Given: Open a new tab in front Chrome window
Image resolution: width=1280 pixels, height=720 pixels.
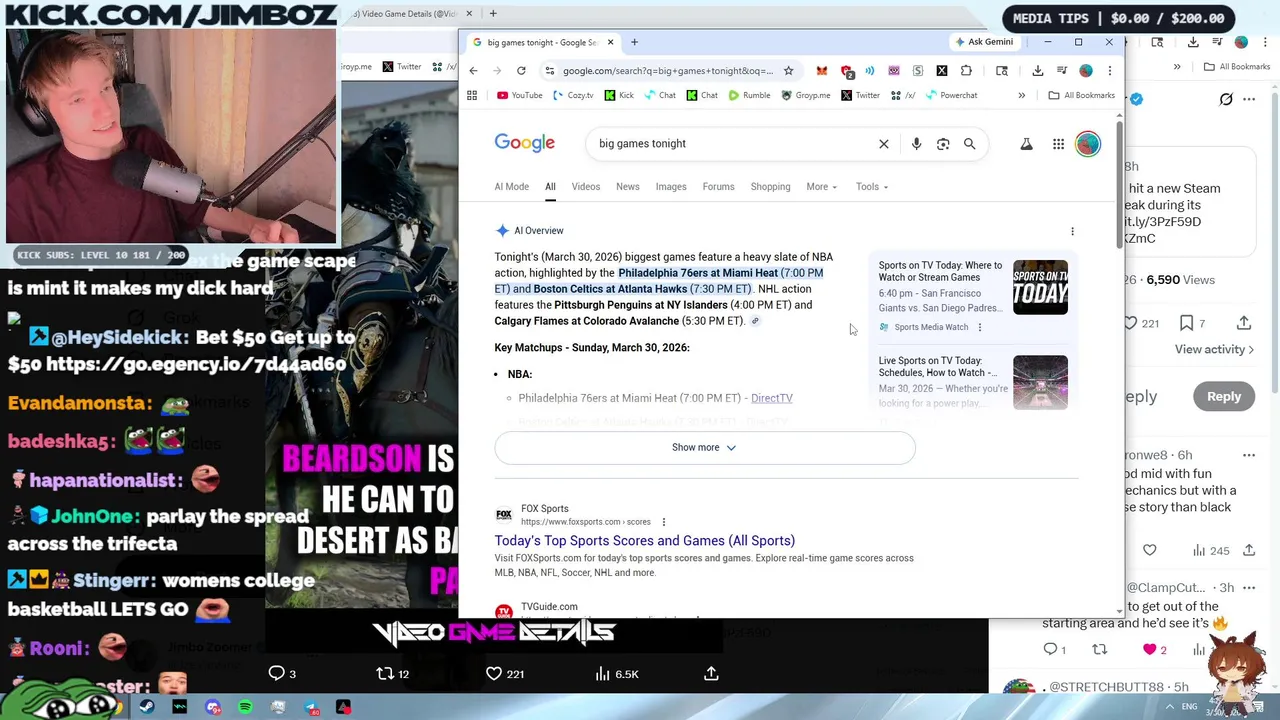Looking at the screenshot, I should click(x=634, y=42).
